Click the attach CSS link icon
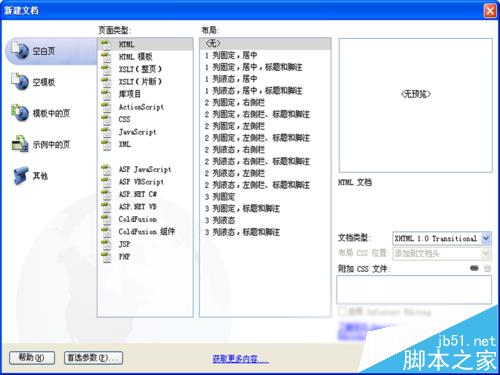 pyautogui.click(x=474, y=268)
